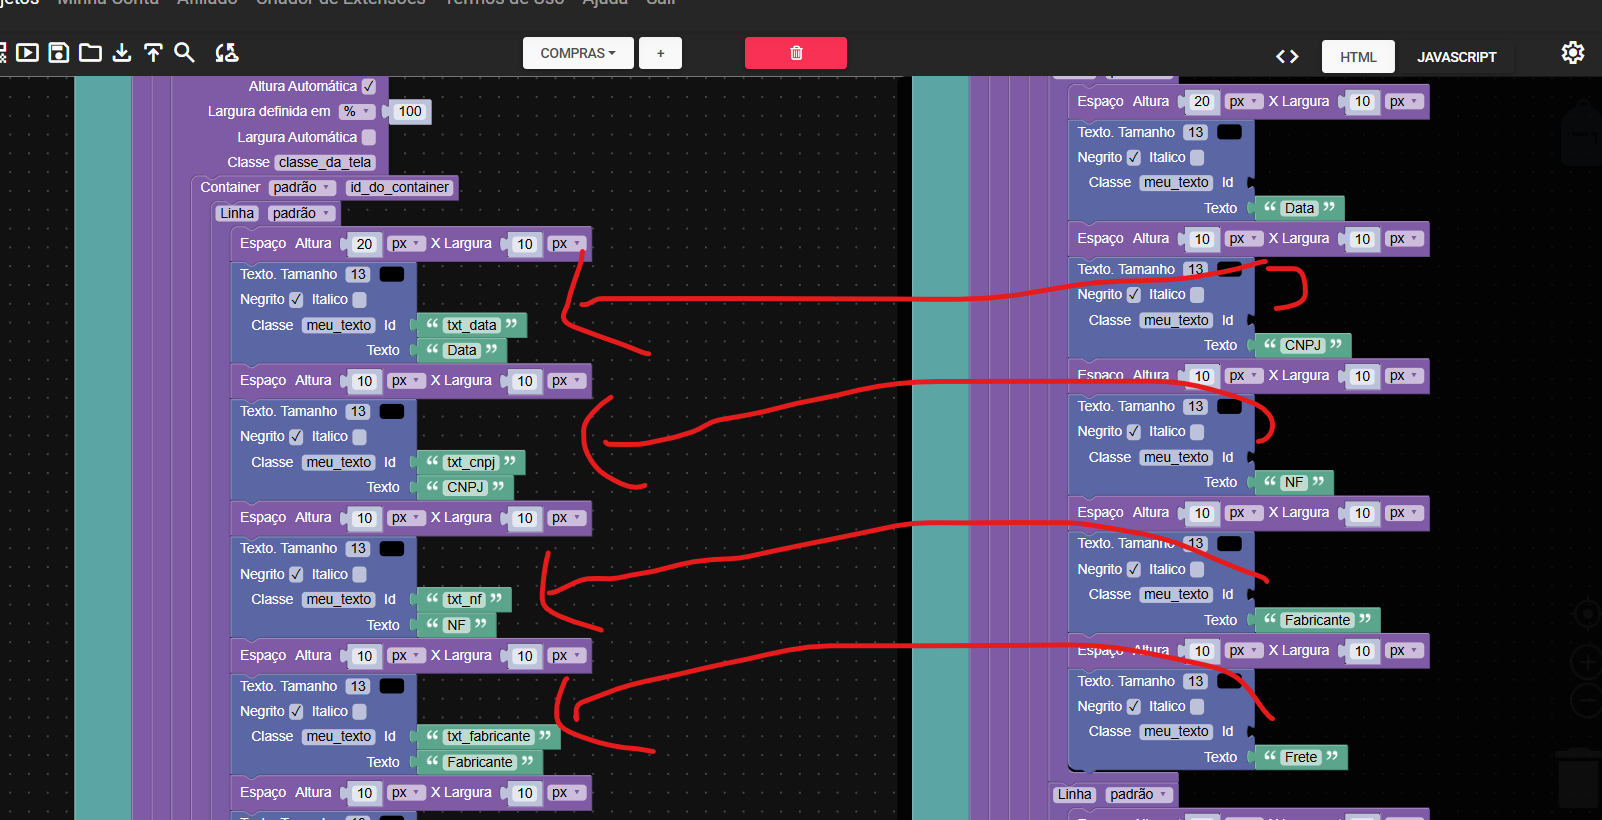Click the Largura definida value 100 field
The height and width of the screenshot is (820, 1602).
[x=410, y=112]
